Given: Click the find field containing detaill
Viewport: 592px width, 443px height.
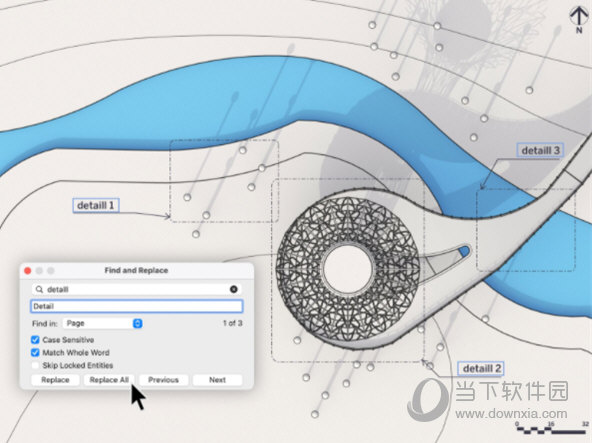Looking at the screenshot, I should coord(137,289).
